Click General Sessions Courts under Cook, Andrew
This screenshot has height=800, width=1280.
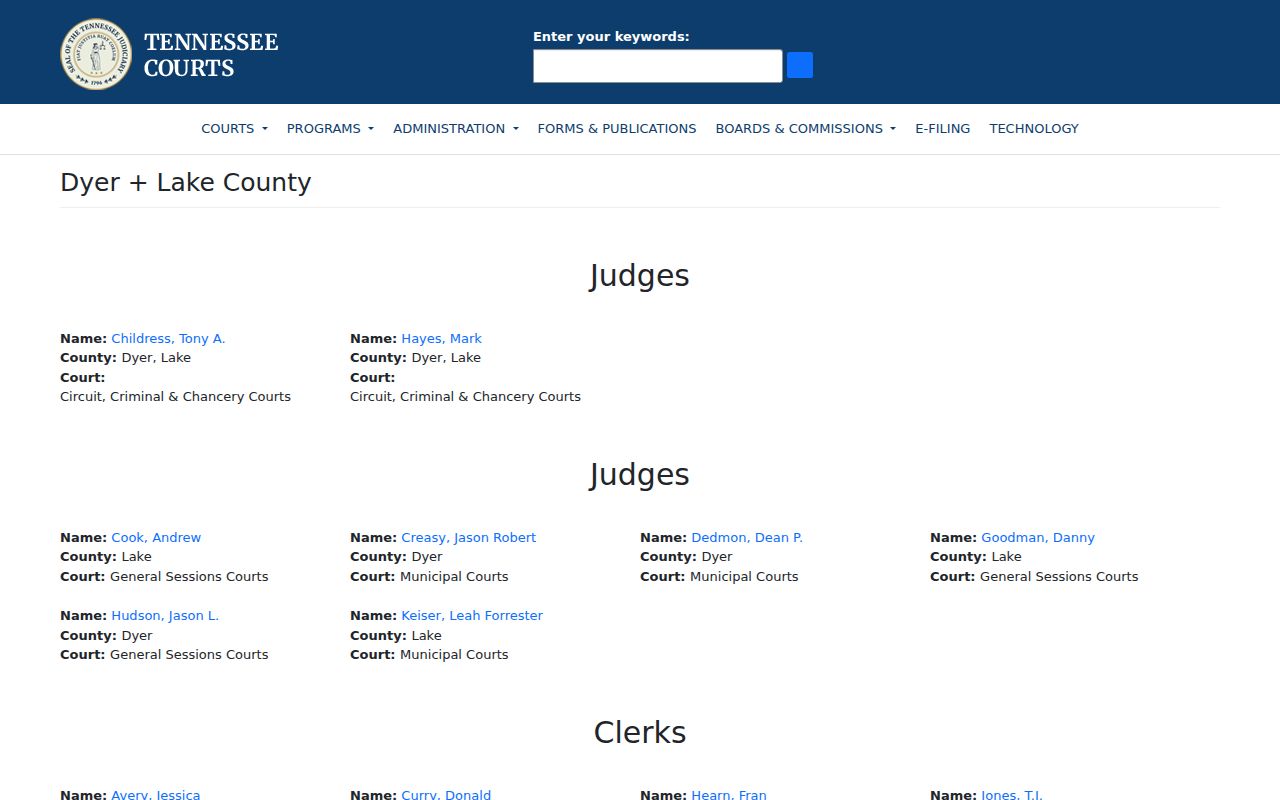(189, 576)
